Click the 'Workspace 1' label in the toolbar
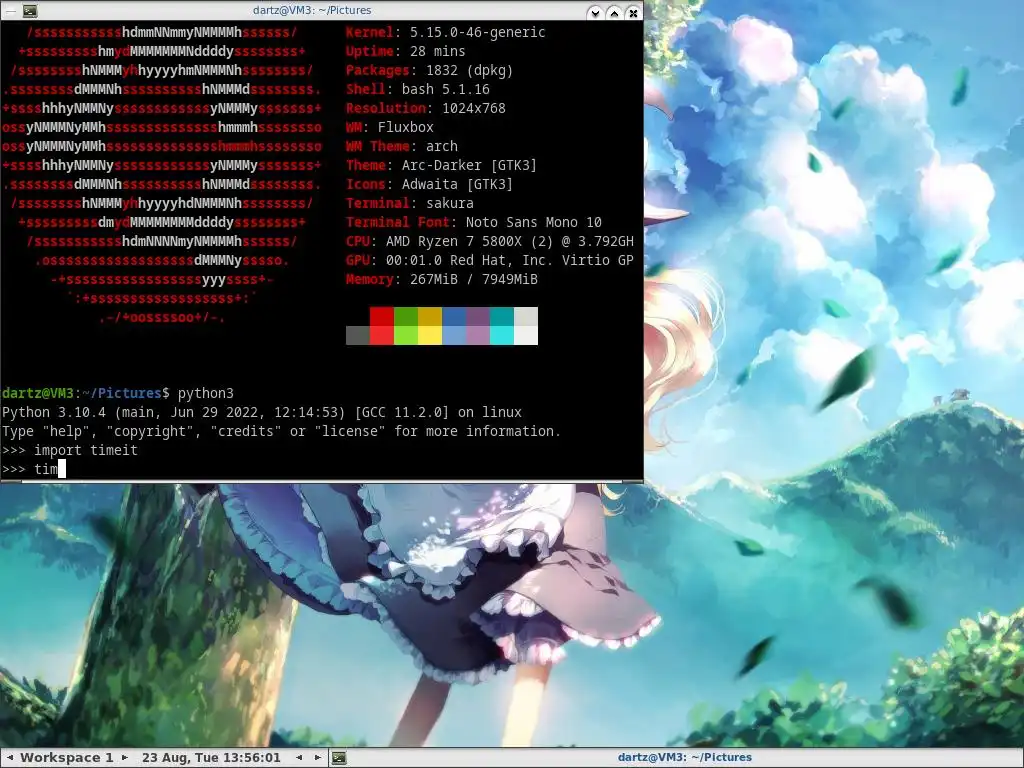The width and height of the screenshot is (1024, 768). [x=67, y=758]
